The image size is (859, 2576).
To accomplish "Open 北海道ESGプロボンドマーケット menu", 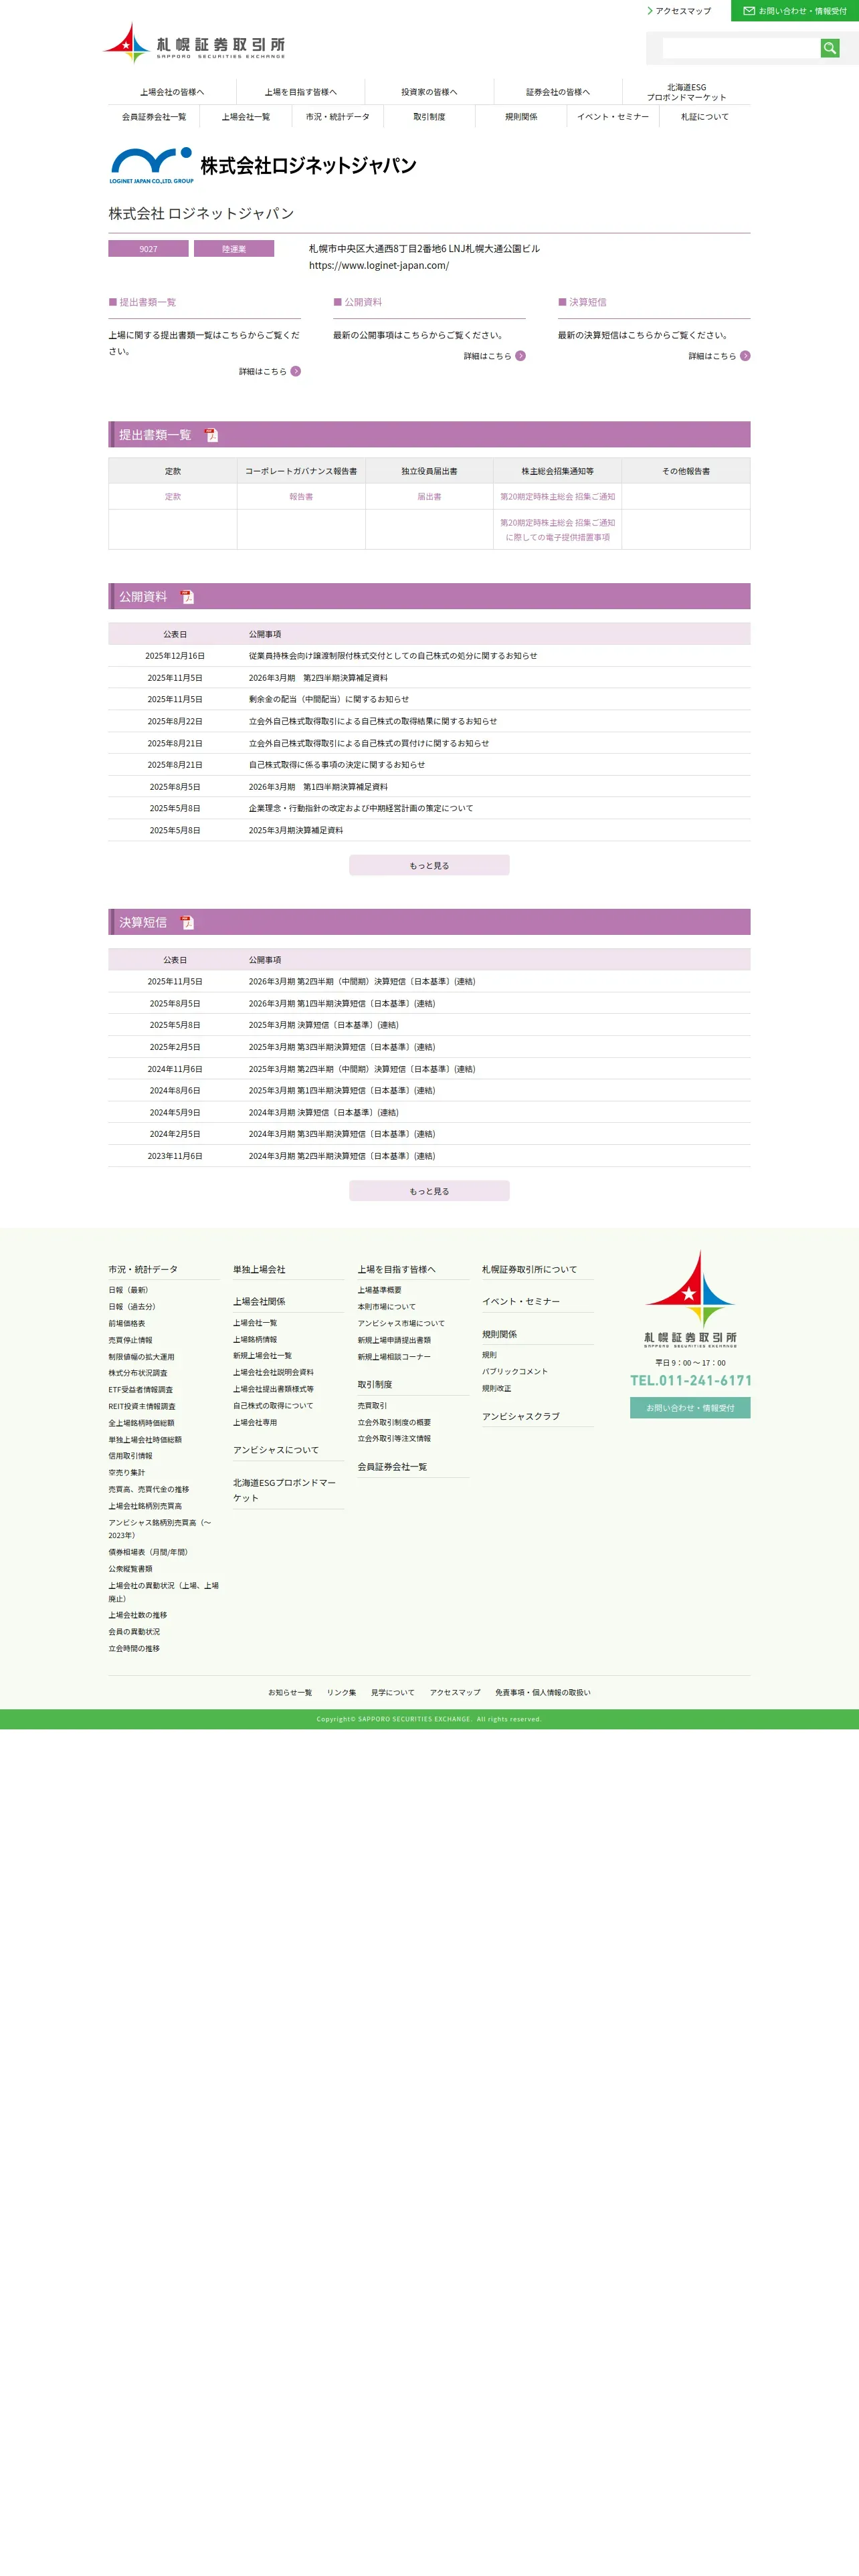I will pyautogui.click(x=686, y=92).
